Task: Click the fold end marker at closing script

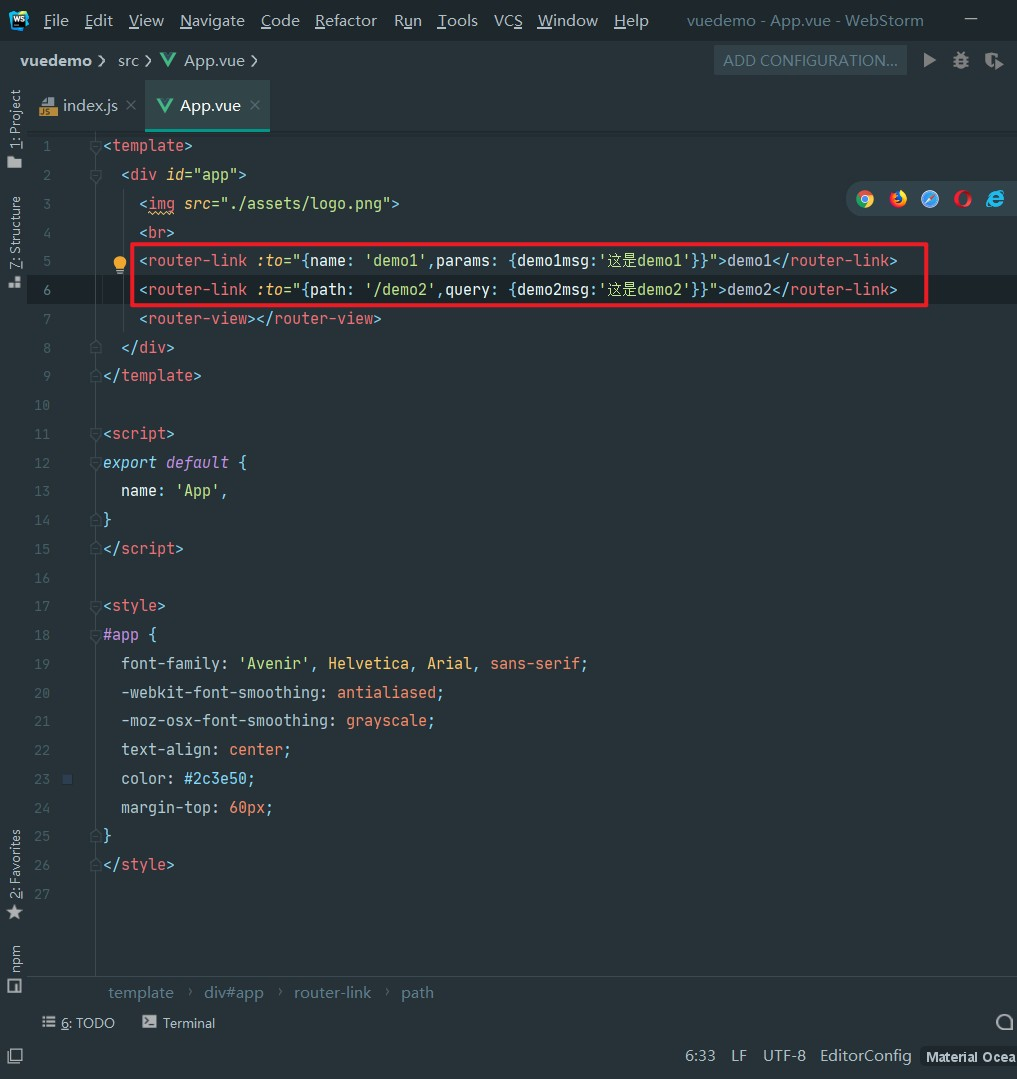Action: 96,548
